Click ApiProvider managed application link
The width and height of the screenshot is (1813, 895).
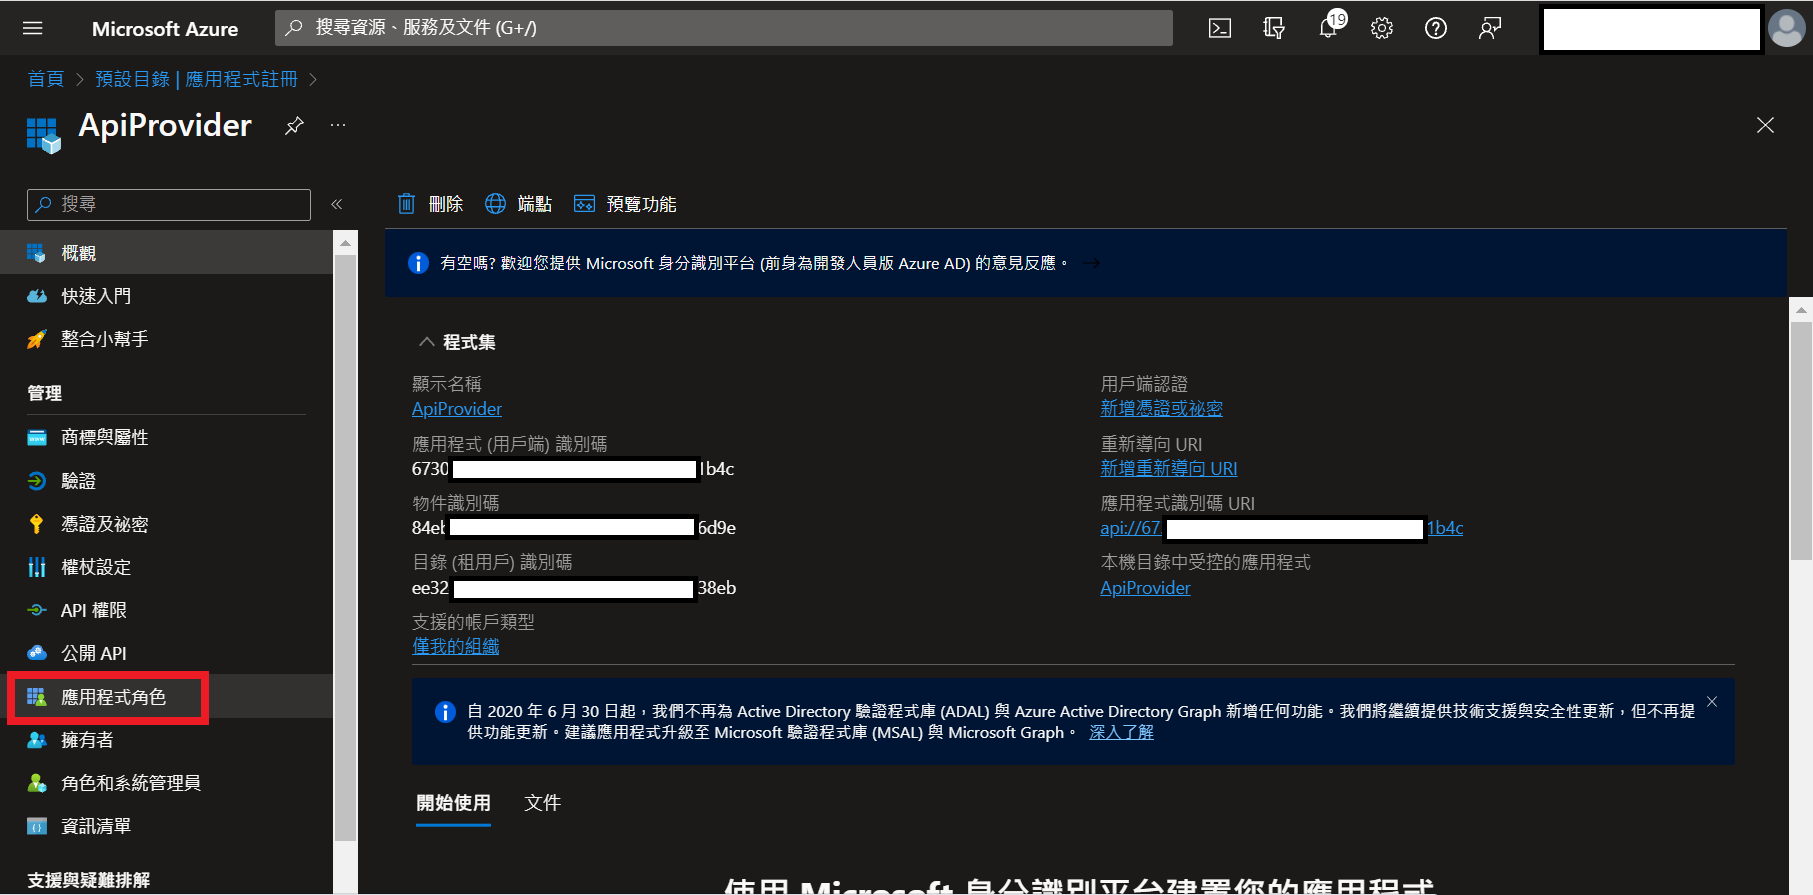tap(1145, 588)
